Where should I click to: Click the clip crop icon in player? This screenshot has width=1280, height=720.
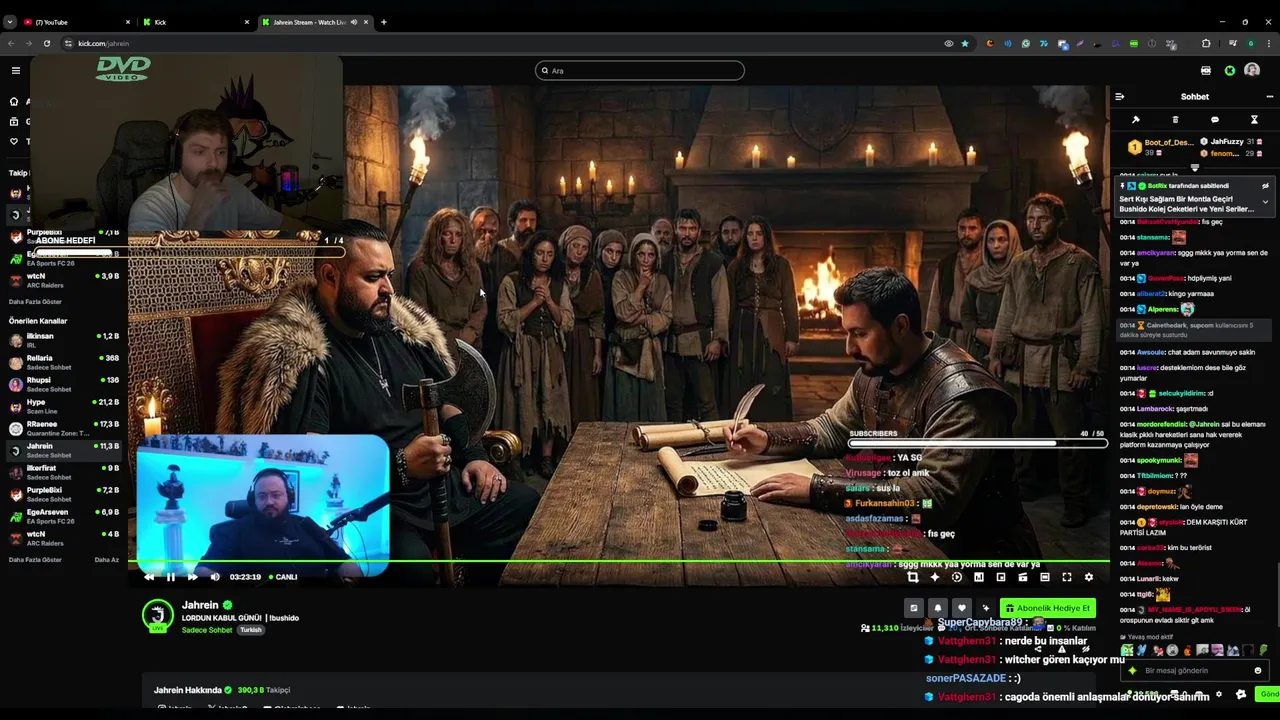click(912, 577)
